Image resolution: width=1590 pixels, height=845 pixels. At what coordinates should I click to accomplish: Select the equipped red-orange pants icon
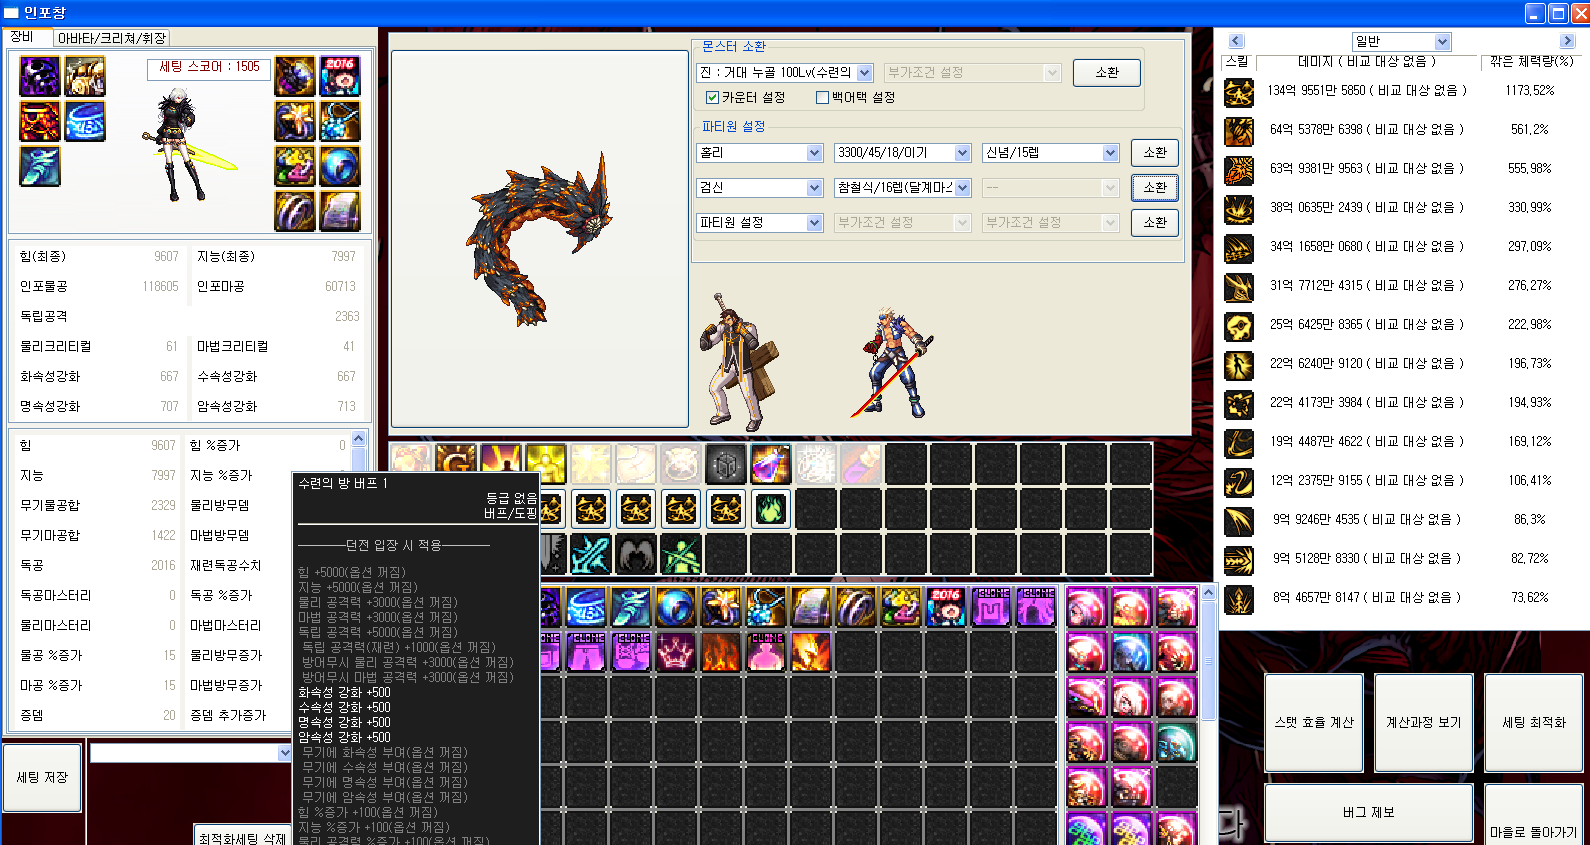pyautogui.click(x=40, y=121)
